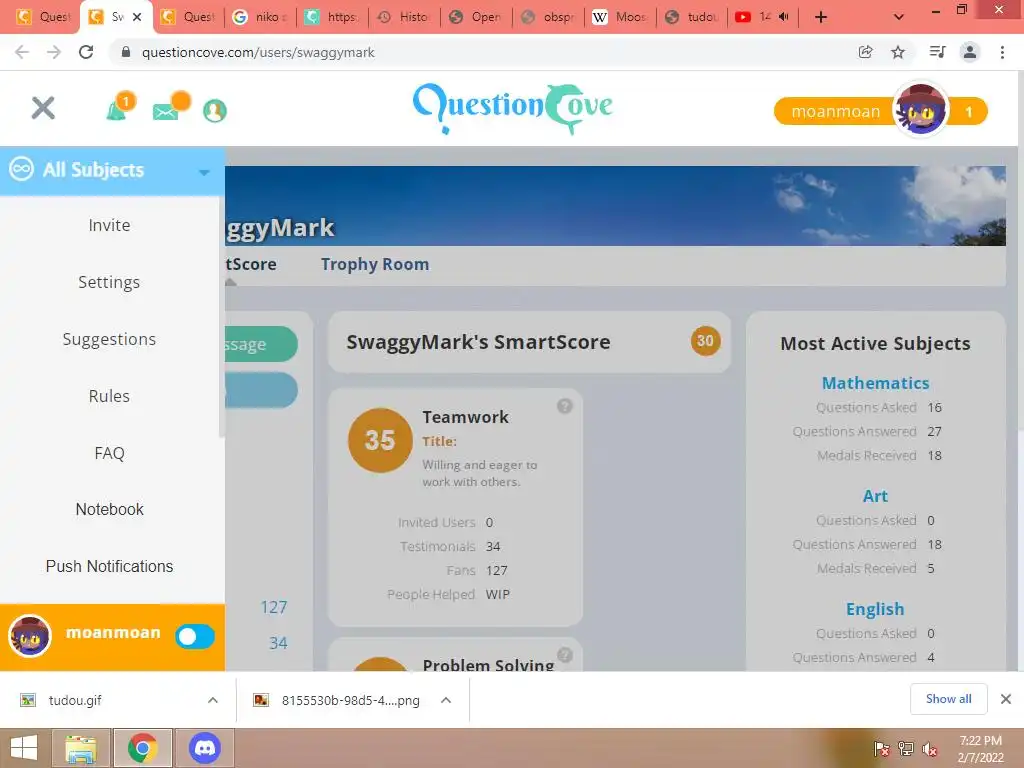
Task: Toggle the switch beside moanmoan in the sidebar
Action: pos(195,637)
